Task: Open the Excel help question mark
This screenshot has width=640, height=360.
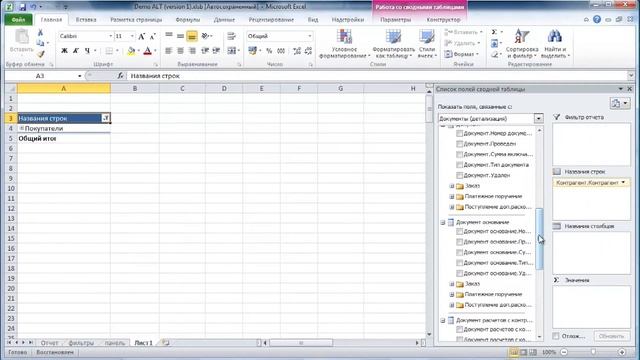Action: [x=597, y=20]
